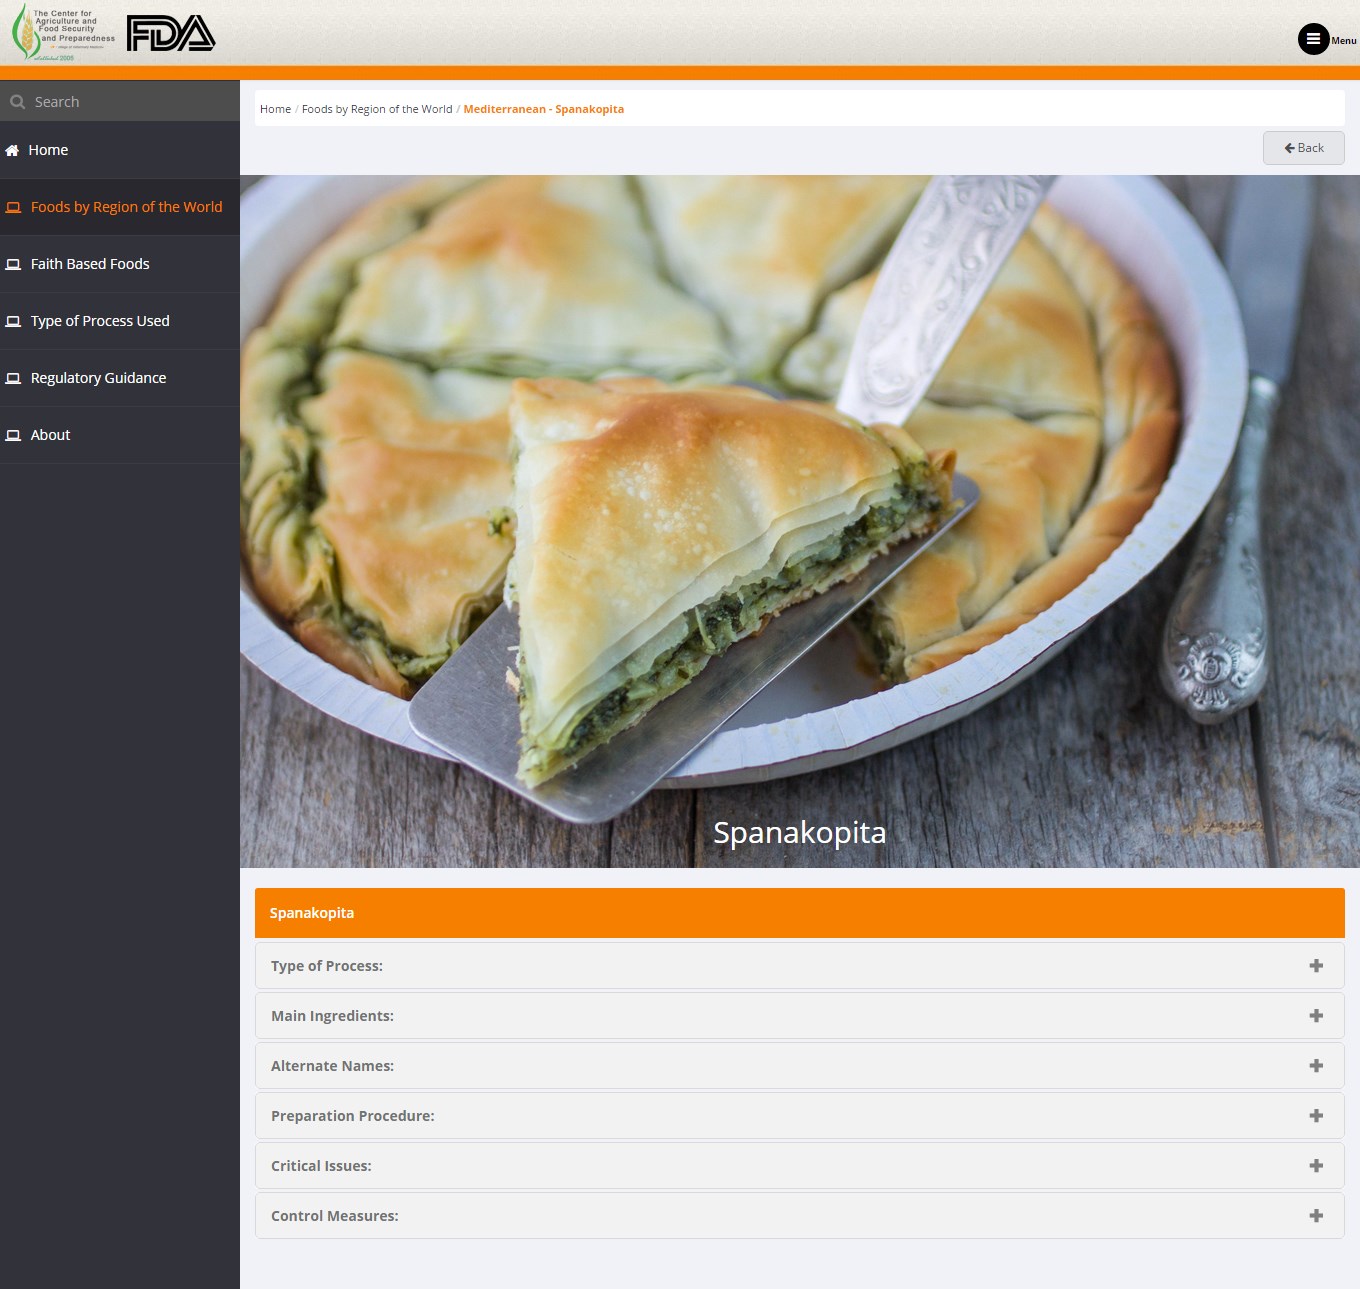Click the laptop icon beside Faith Based Foods

pos(13,264)
